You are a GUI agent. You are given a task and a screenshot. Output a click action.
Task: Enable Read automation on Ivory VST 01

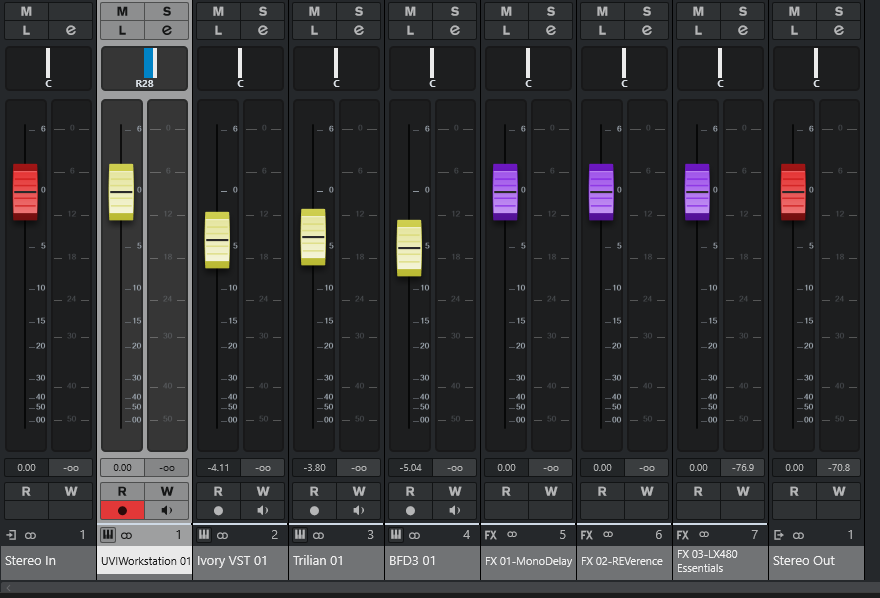(218, 491)
